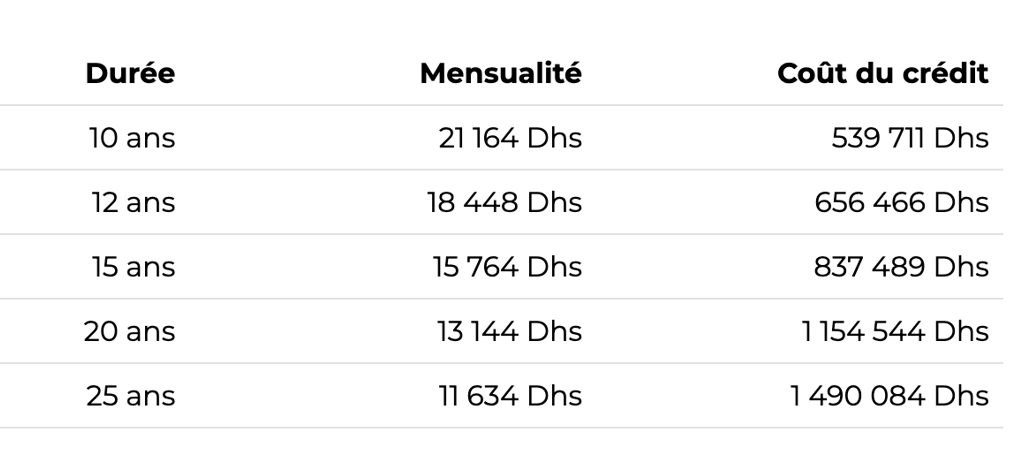Select the 20 ans duration cell
This screenshot has height=470, width=1024.
click(129, 332)
